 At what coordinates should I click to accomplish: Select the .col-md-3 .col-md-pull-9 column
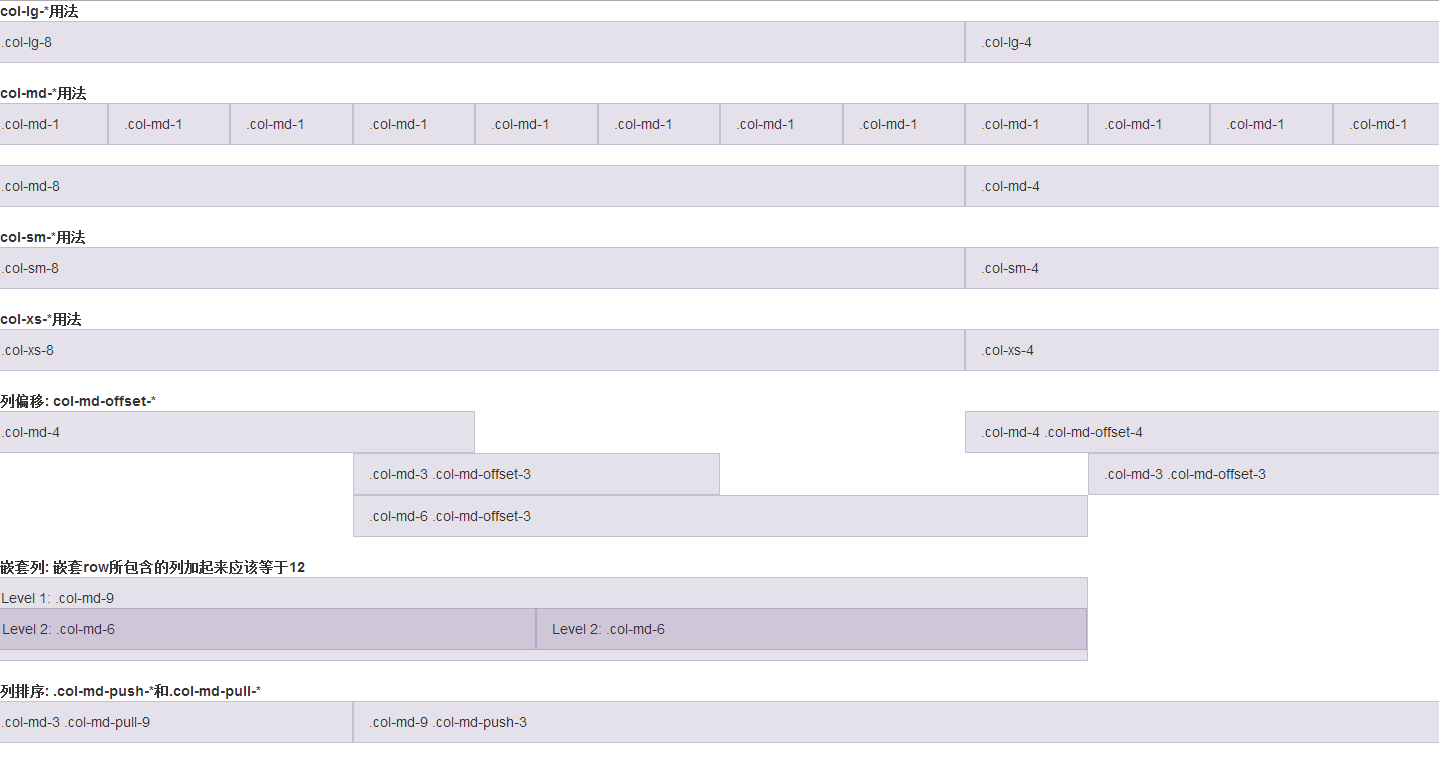coord(176,722)
